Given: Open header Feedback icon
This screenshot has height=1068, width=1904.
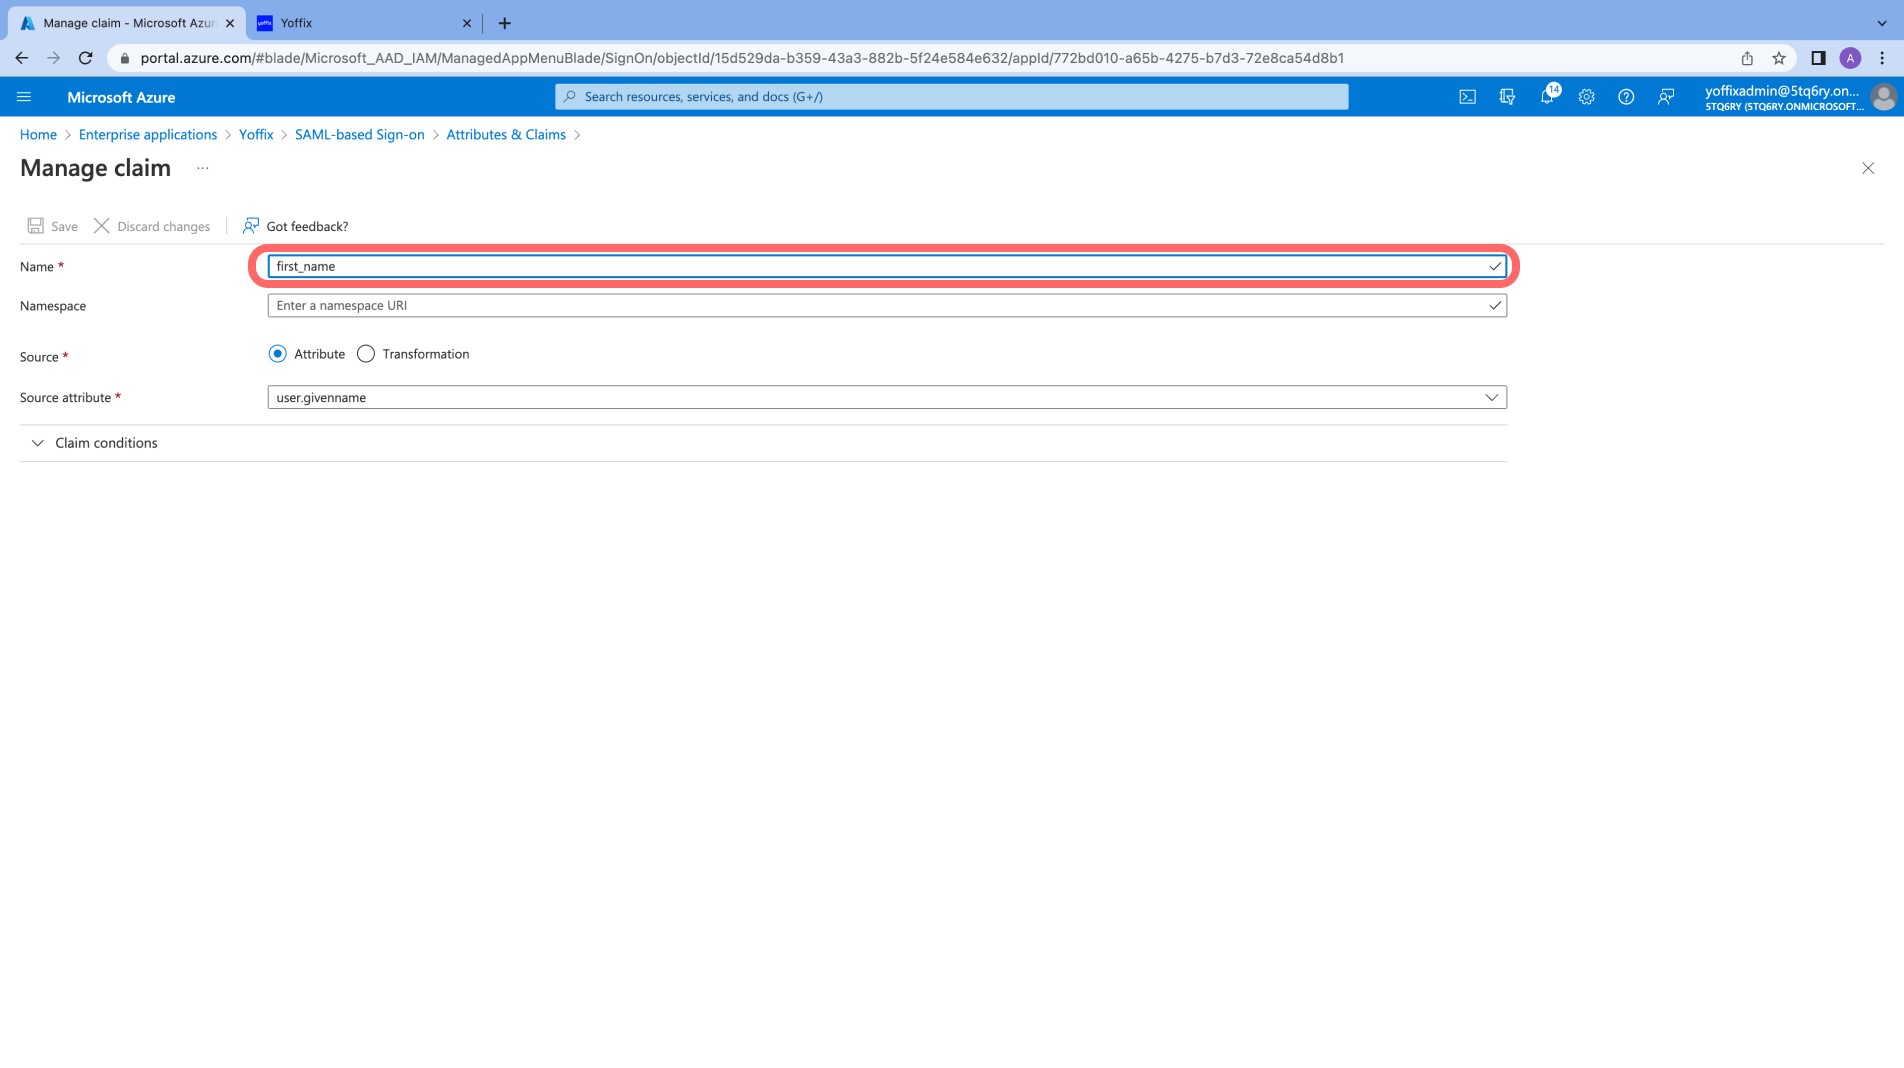Looking at the screenshot, I should (1666, 97).
